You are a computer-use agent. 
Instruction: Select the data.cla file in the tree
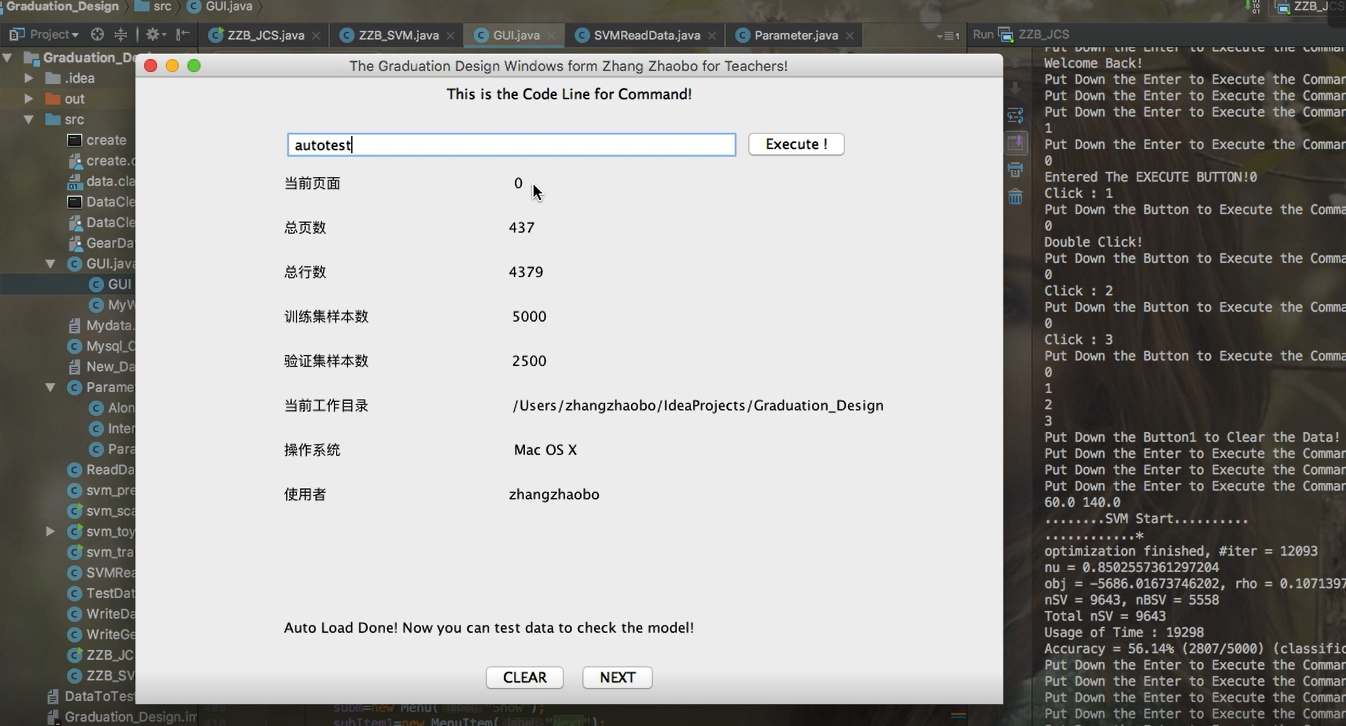[x=101, y=181]
